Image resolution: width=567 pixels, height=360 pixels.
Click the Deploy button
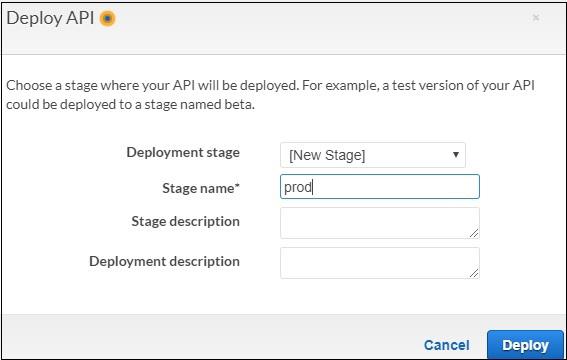(525, 345)
